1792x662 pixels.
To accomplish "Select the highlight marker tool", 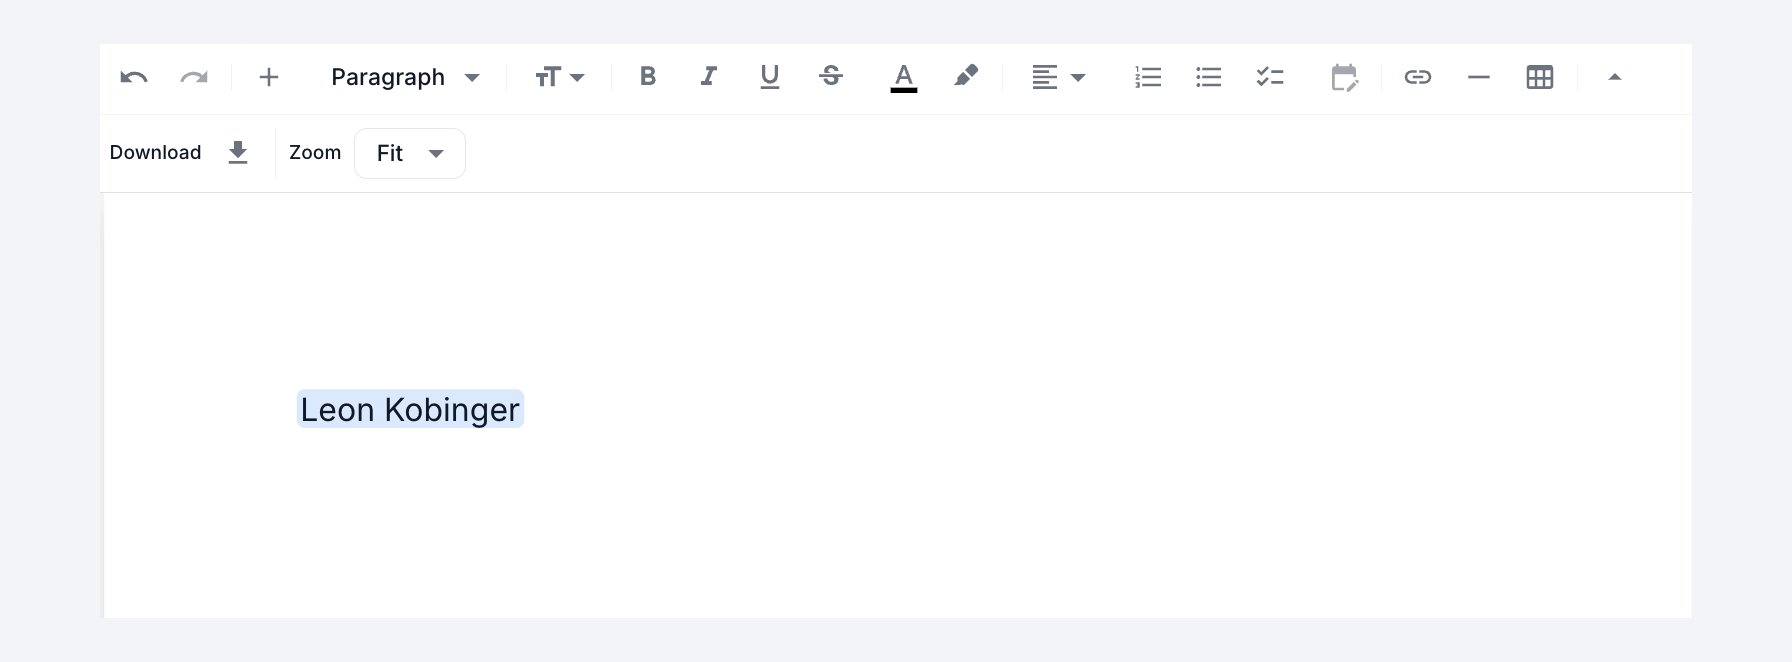I will tap(966, 76).
